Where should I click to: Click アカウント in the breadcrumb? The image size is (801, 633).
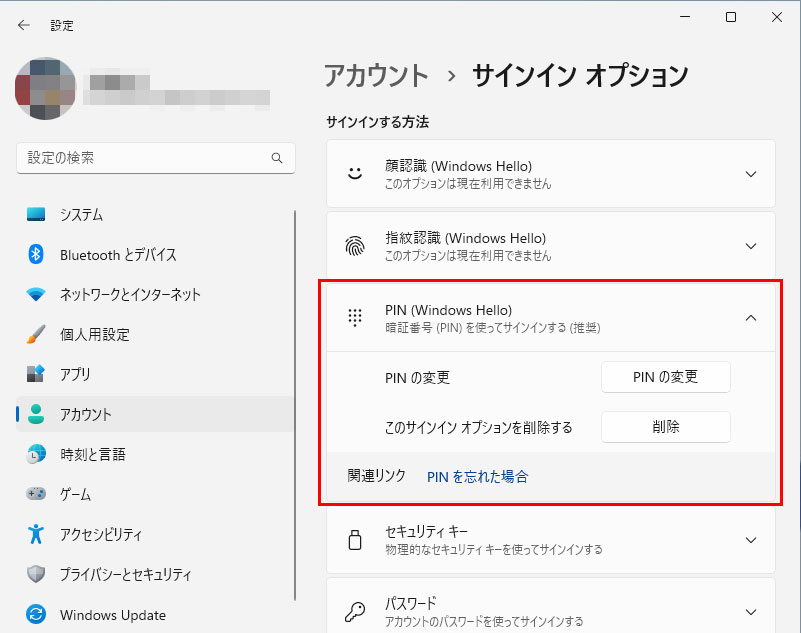point(376,76)
